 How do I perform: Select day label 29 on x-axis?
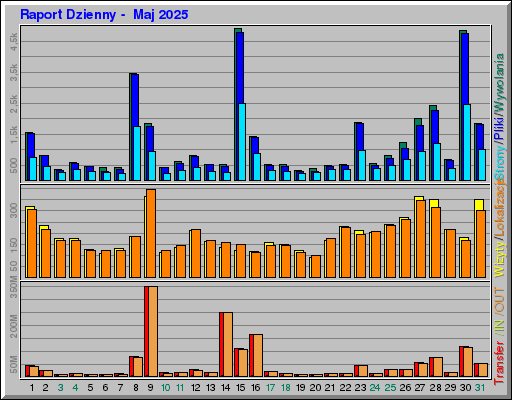pyautogui.click(x=450, y=388)
